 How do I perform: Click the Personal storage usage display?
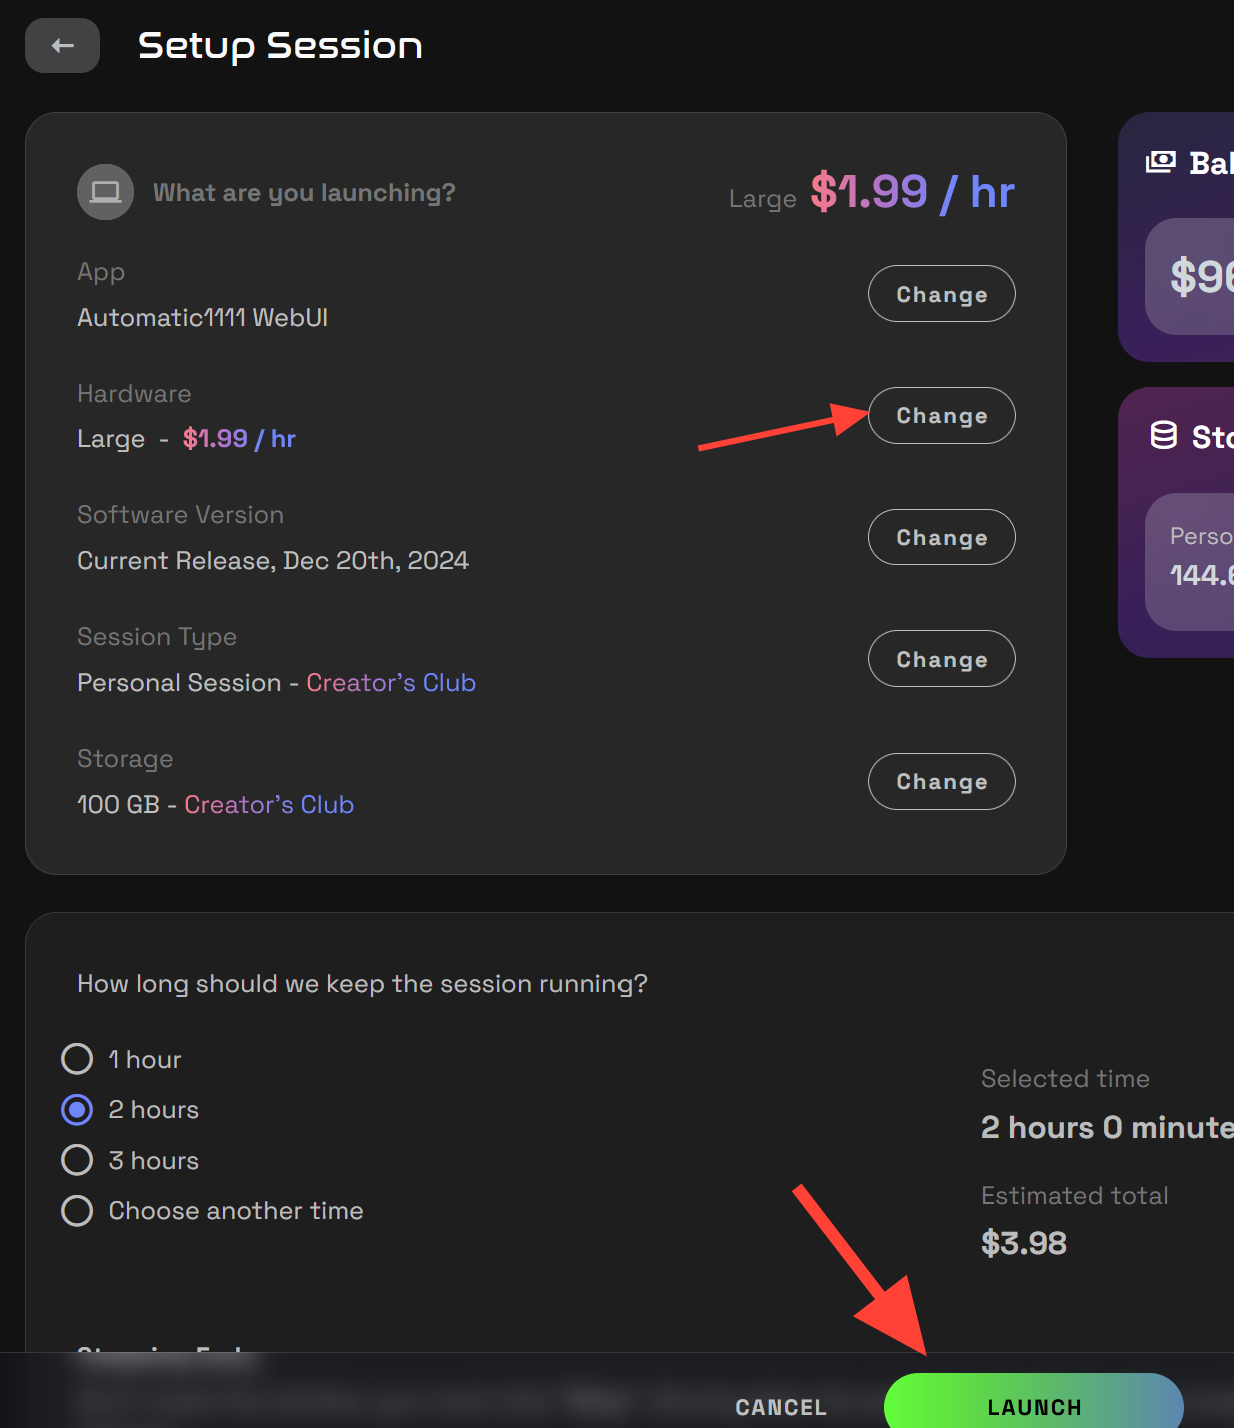point(1200,557)
